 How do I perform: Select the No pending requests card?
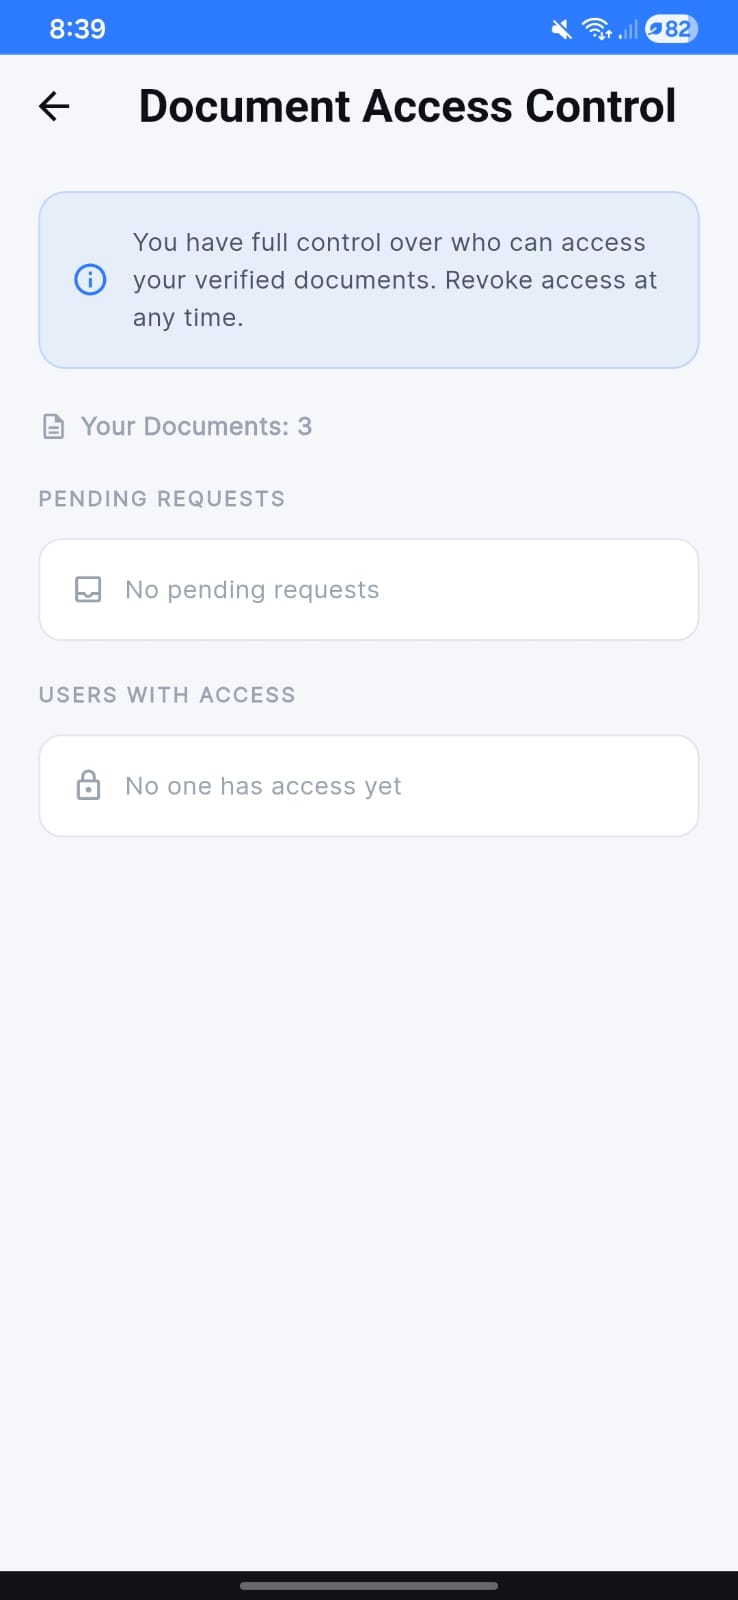tap(369, 590)
